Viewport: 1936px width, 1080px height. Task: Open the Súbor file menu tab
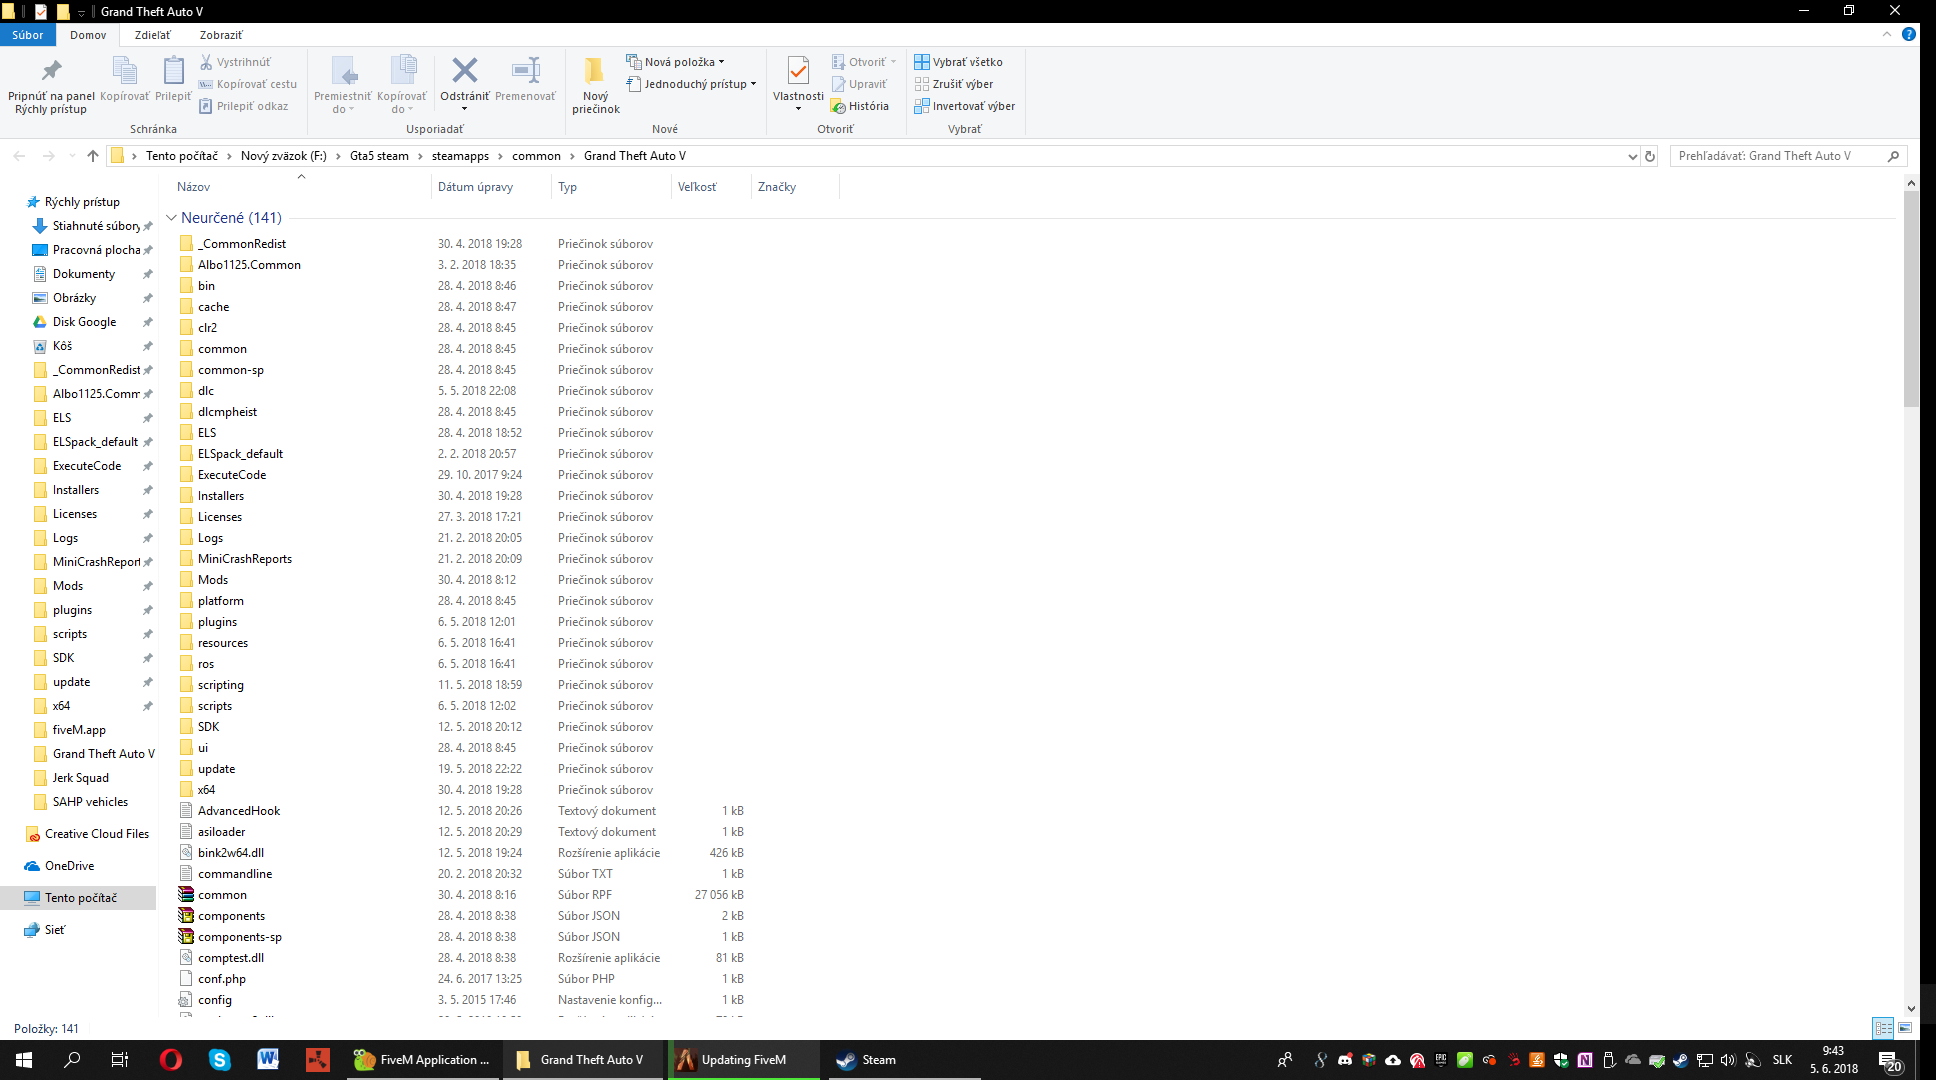point(27,35)
